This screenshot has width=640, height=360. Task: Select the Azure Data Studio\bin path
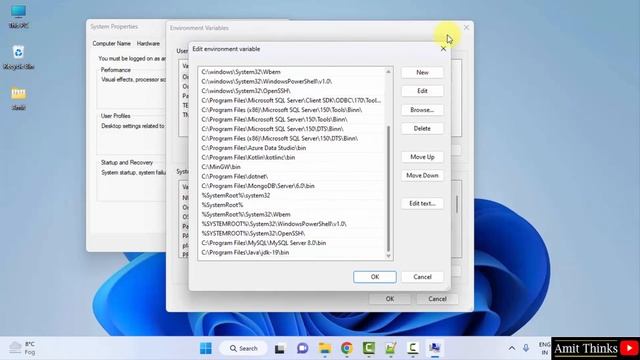[291, 148]
